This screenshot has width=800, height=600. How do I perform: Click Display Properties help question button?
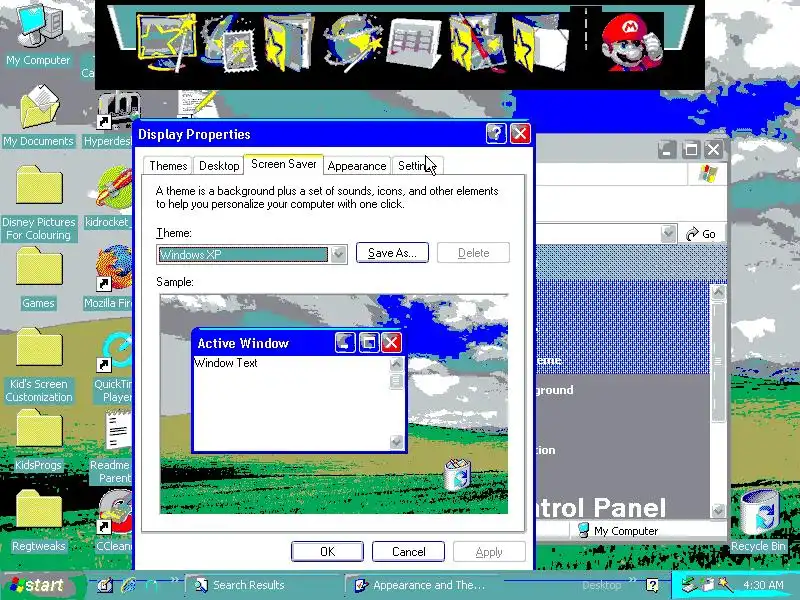pyautogui.click(x=495, y=134)
